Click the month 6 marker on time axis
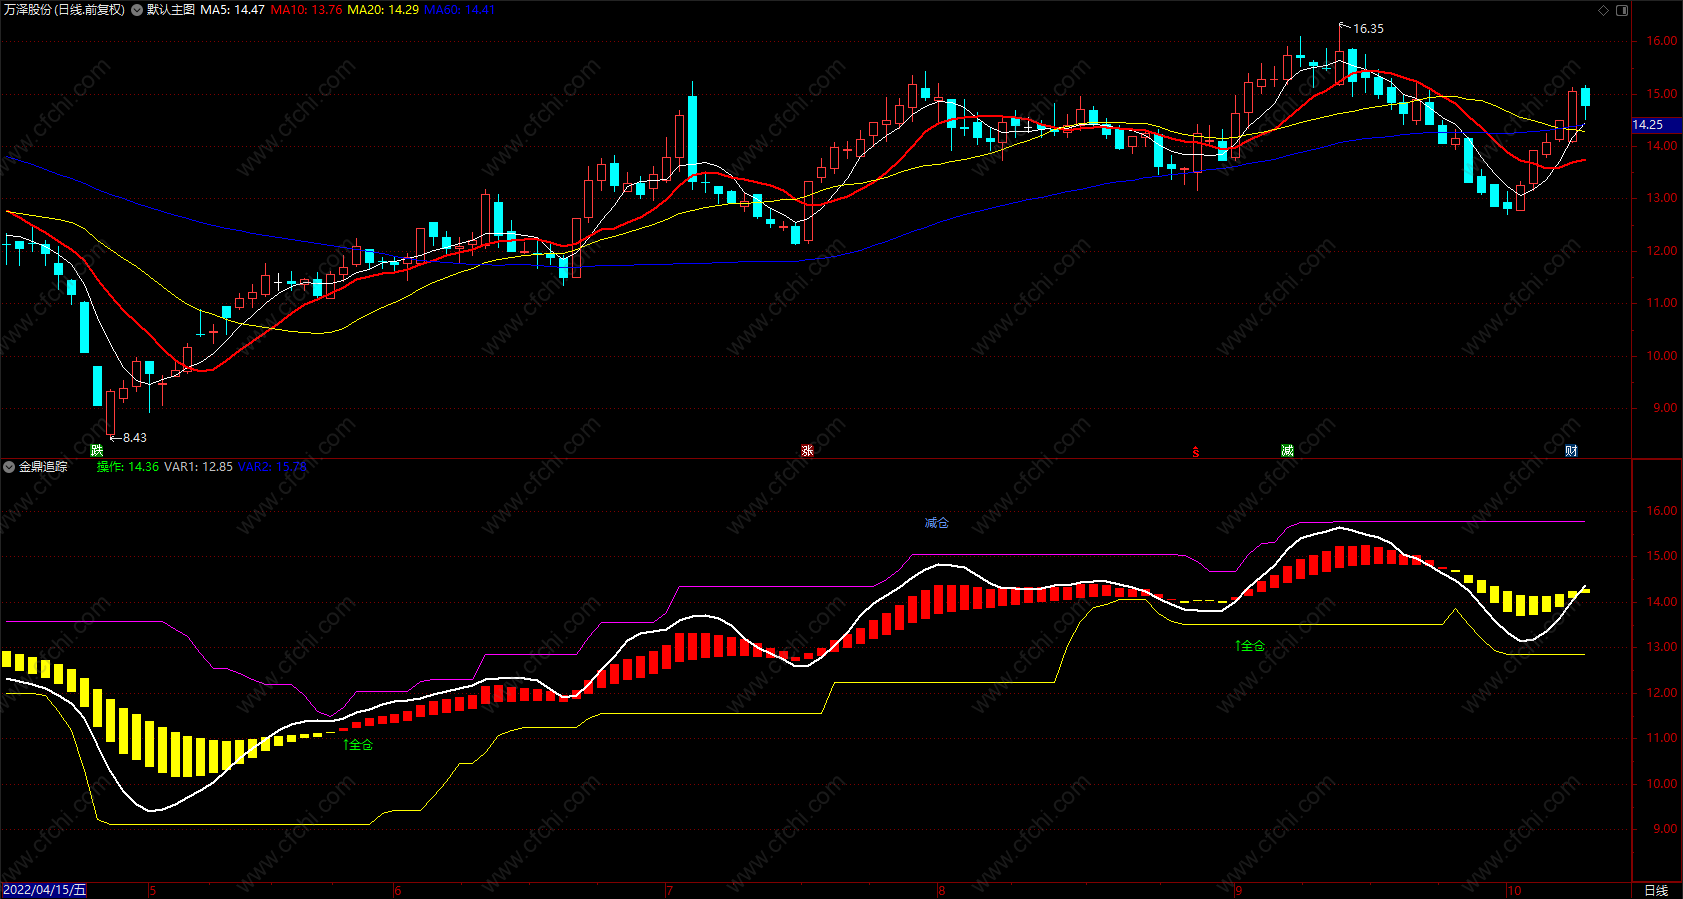 pos(398,890)
